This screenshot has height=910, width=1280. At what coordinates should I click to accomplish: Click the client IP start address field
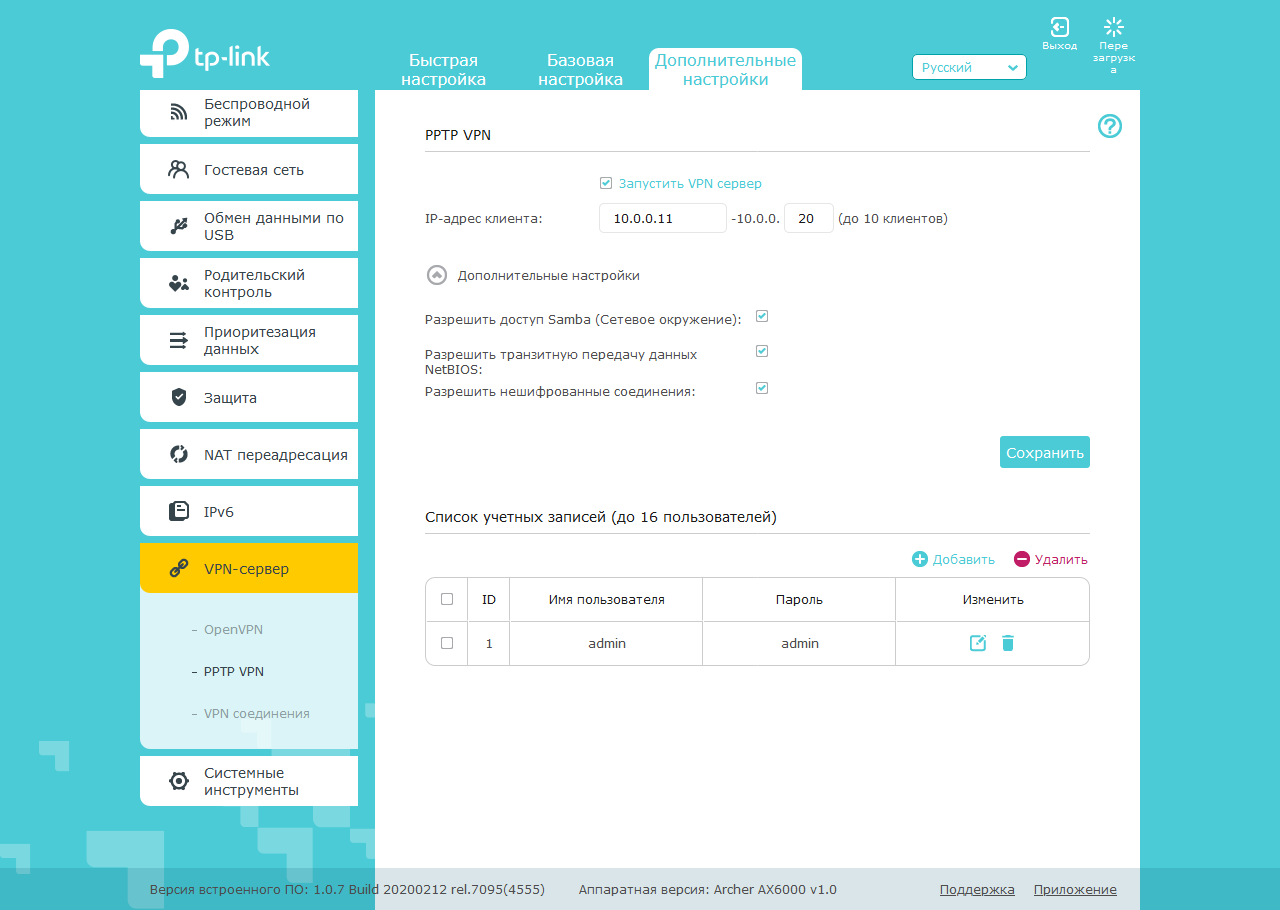pos(663,218)
